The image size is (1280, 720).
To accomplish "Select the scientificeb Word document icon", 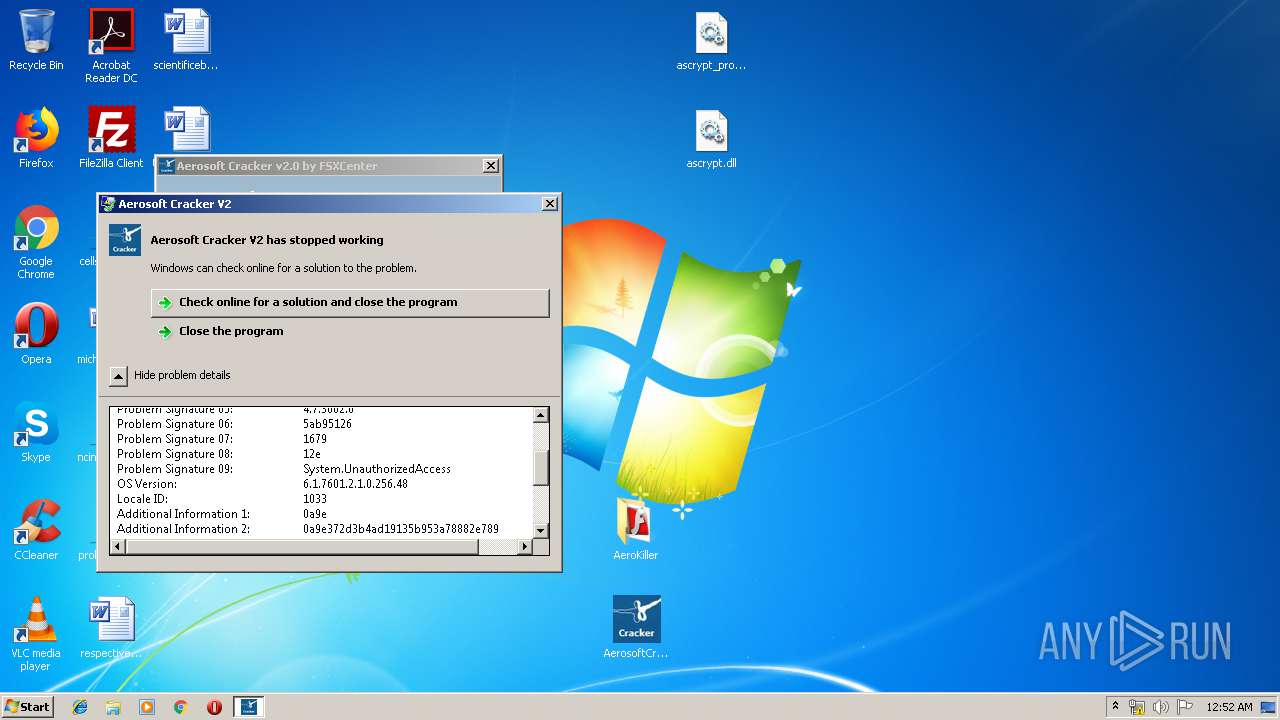I will [x=186, y=40].
